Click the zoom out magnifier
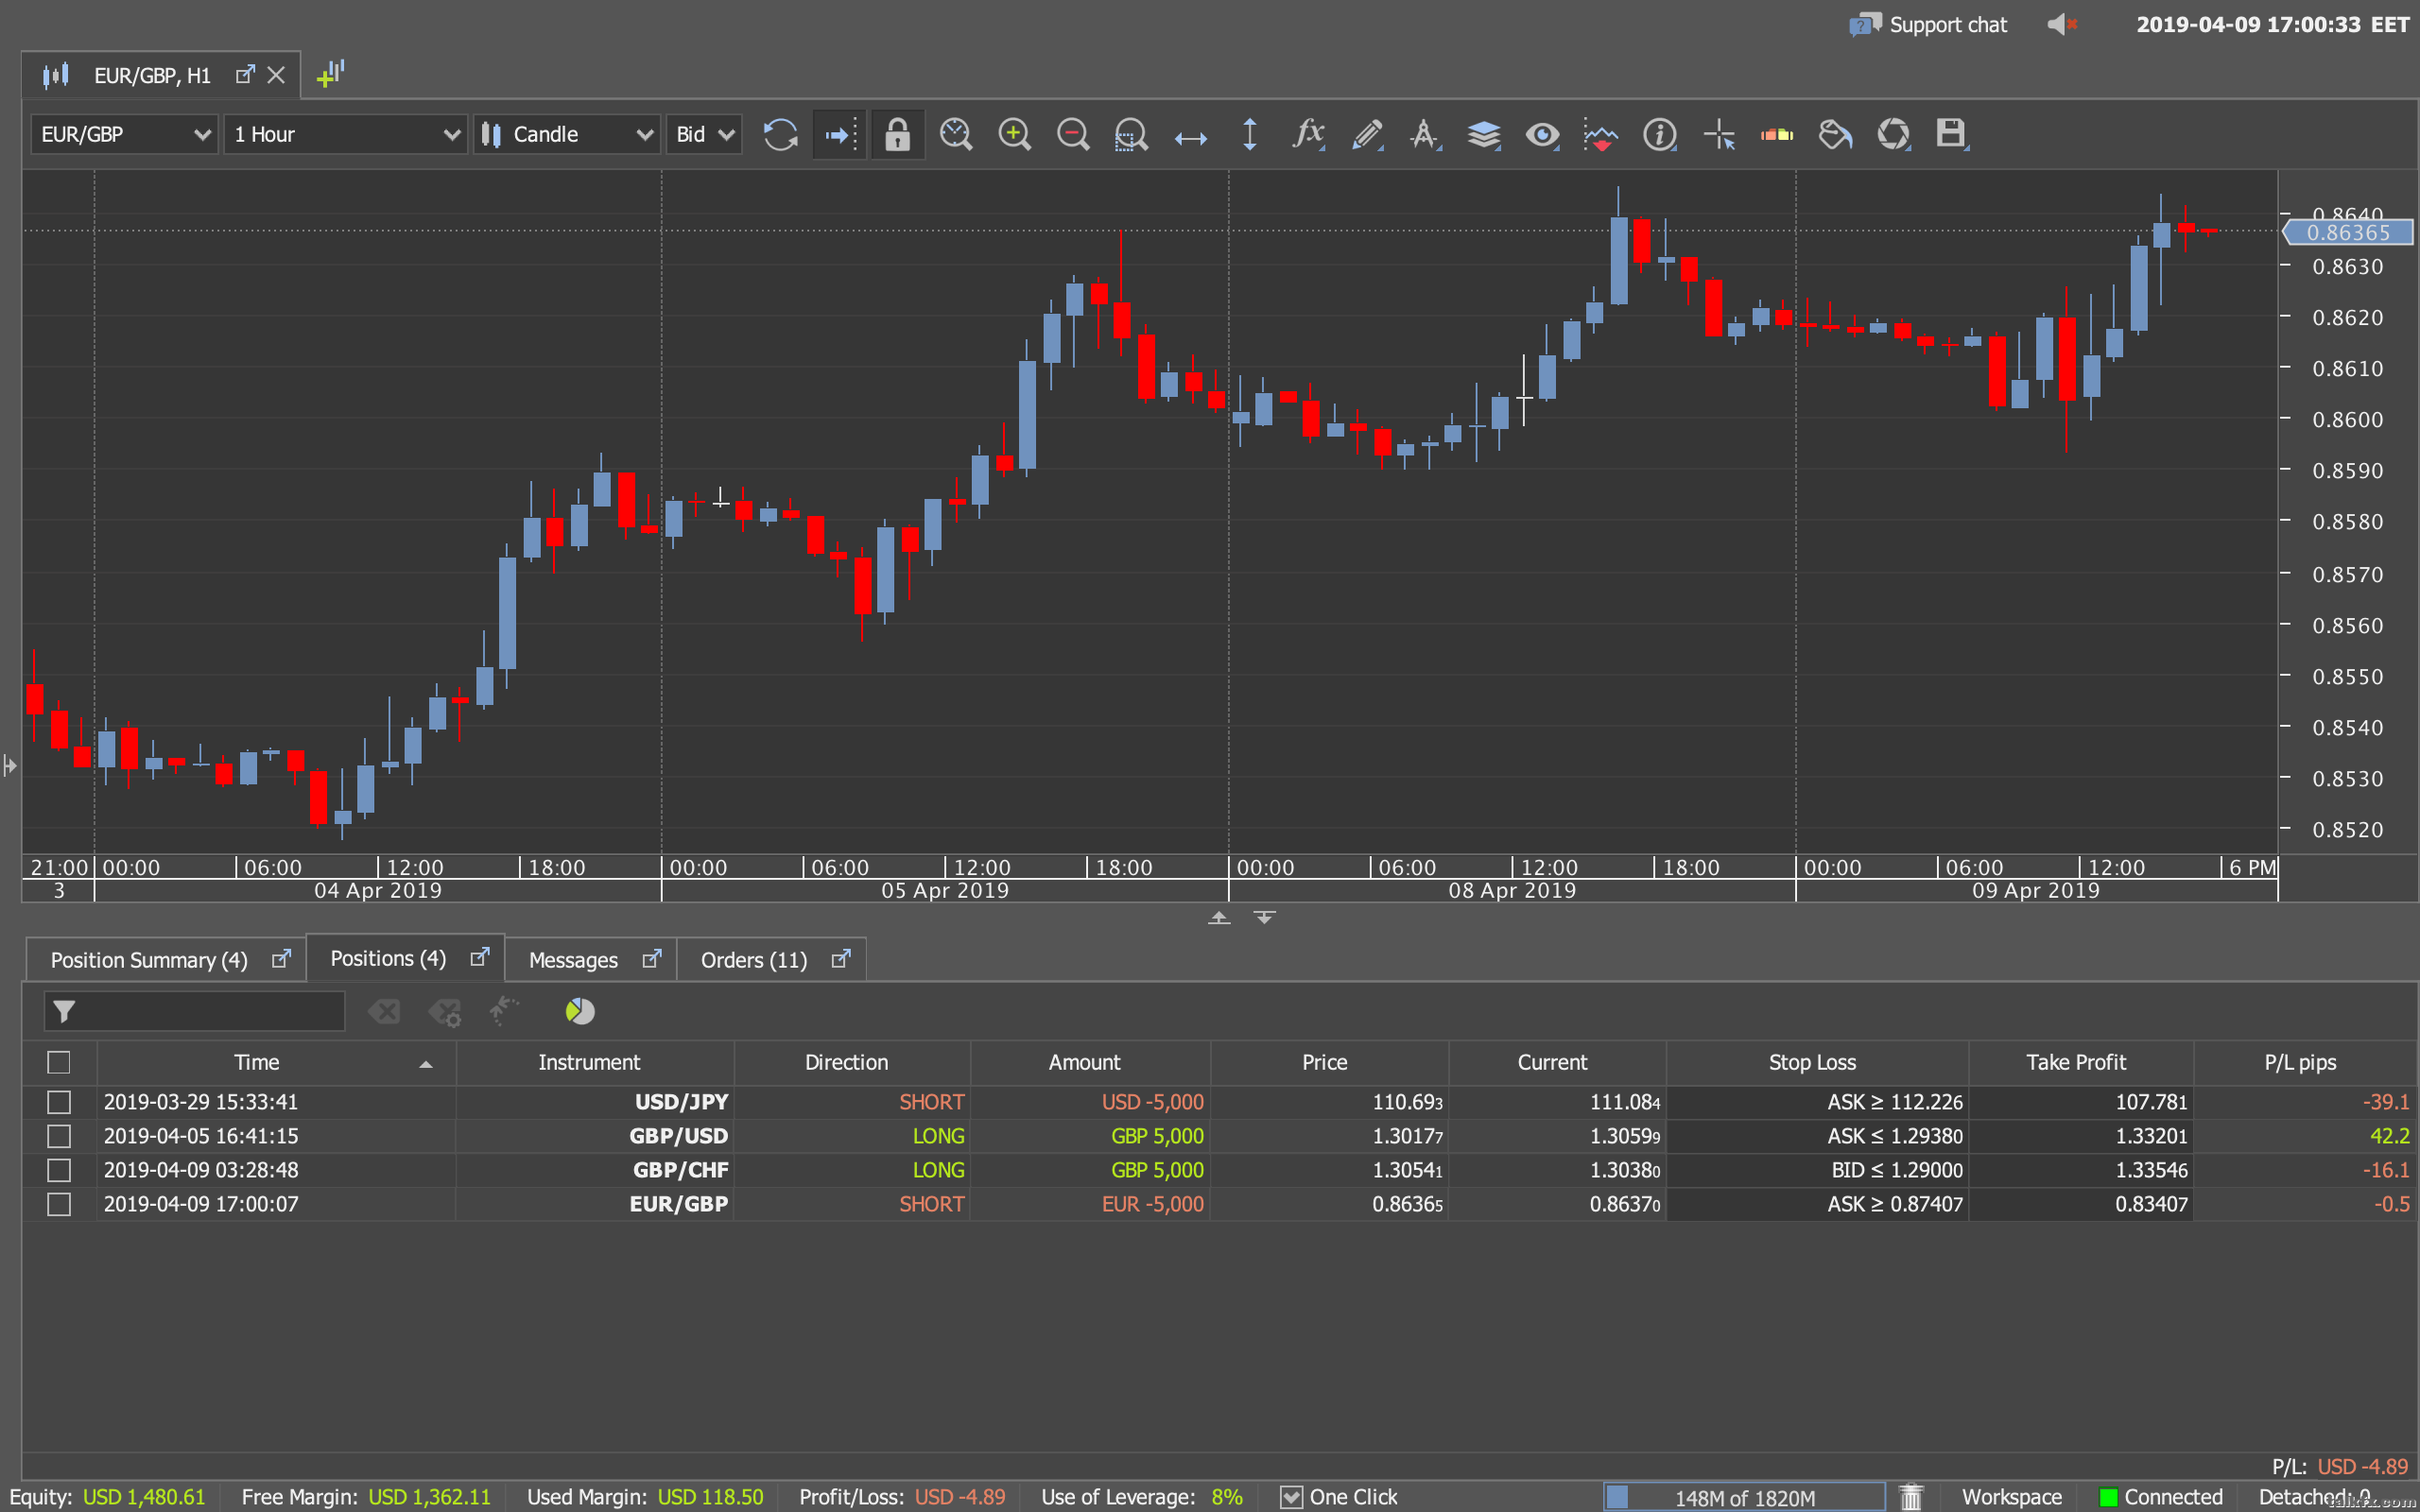This screenshot has width=2420, height=1512. (1073, 134)
